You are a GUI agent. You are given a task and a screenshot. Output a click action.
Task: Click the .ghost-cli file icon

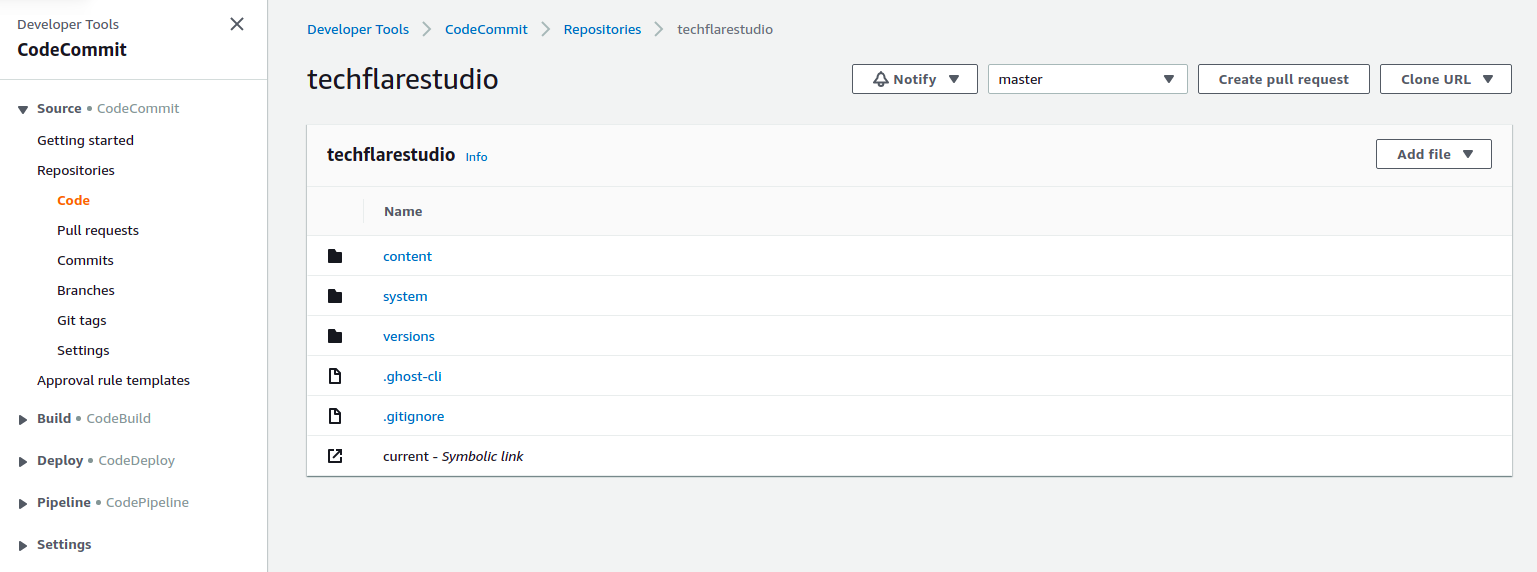click(x=335, y=376)
